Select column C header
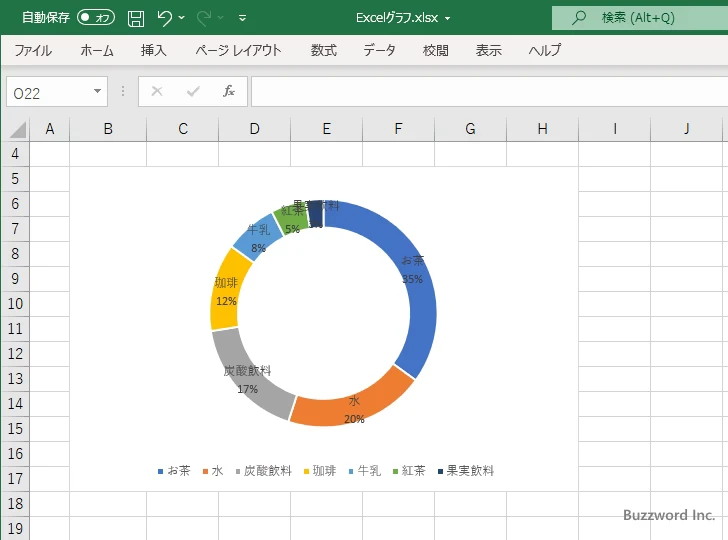 point(182,129)
